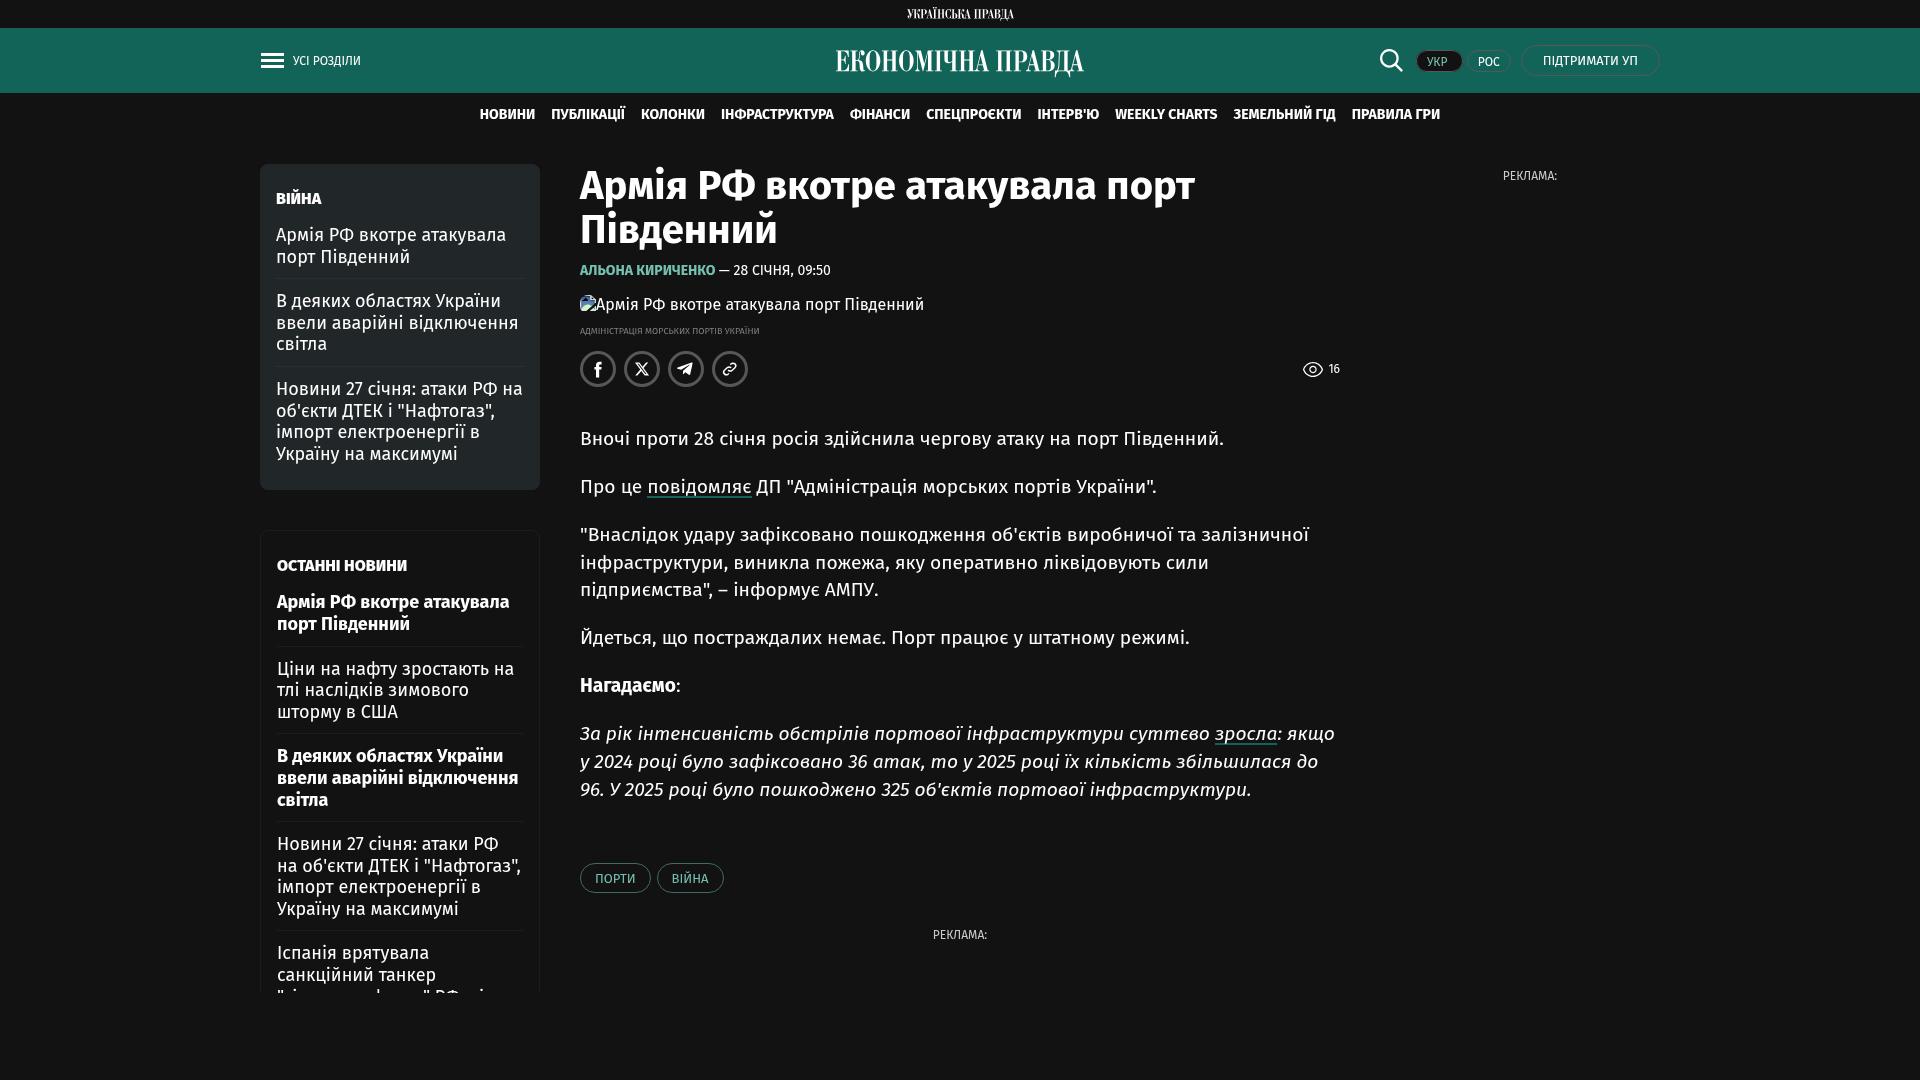The width and height of the screenshot is (1920, 1080).
Task: Switch language to РОС
Action: (1488, 62)
